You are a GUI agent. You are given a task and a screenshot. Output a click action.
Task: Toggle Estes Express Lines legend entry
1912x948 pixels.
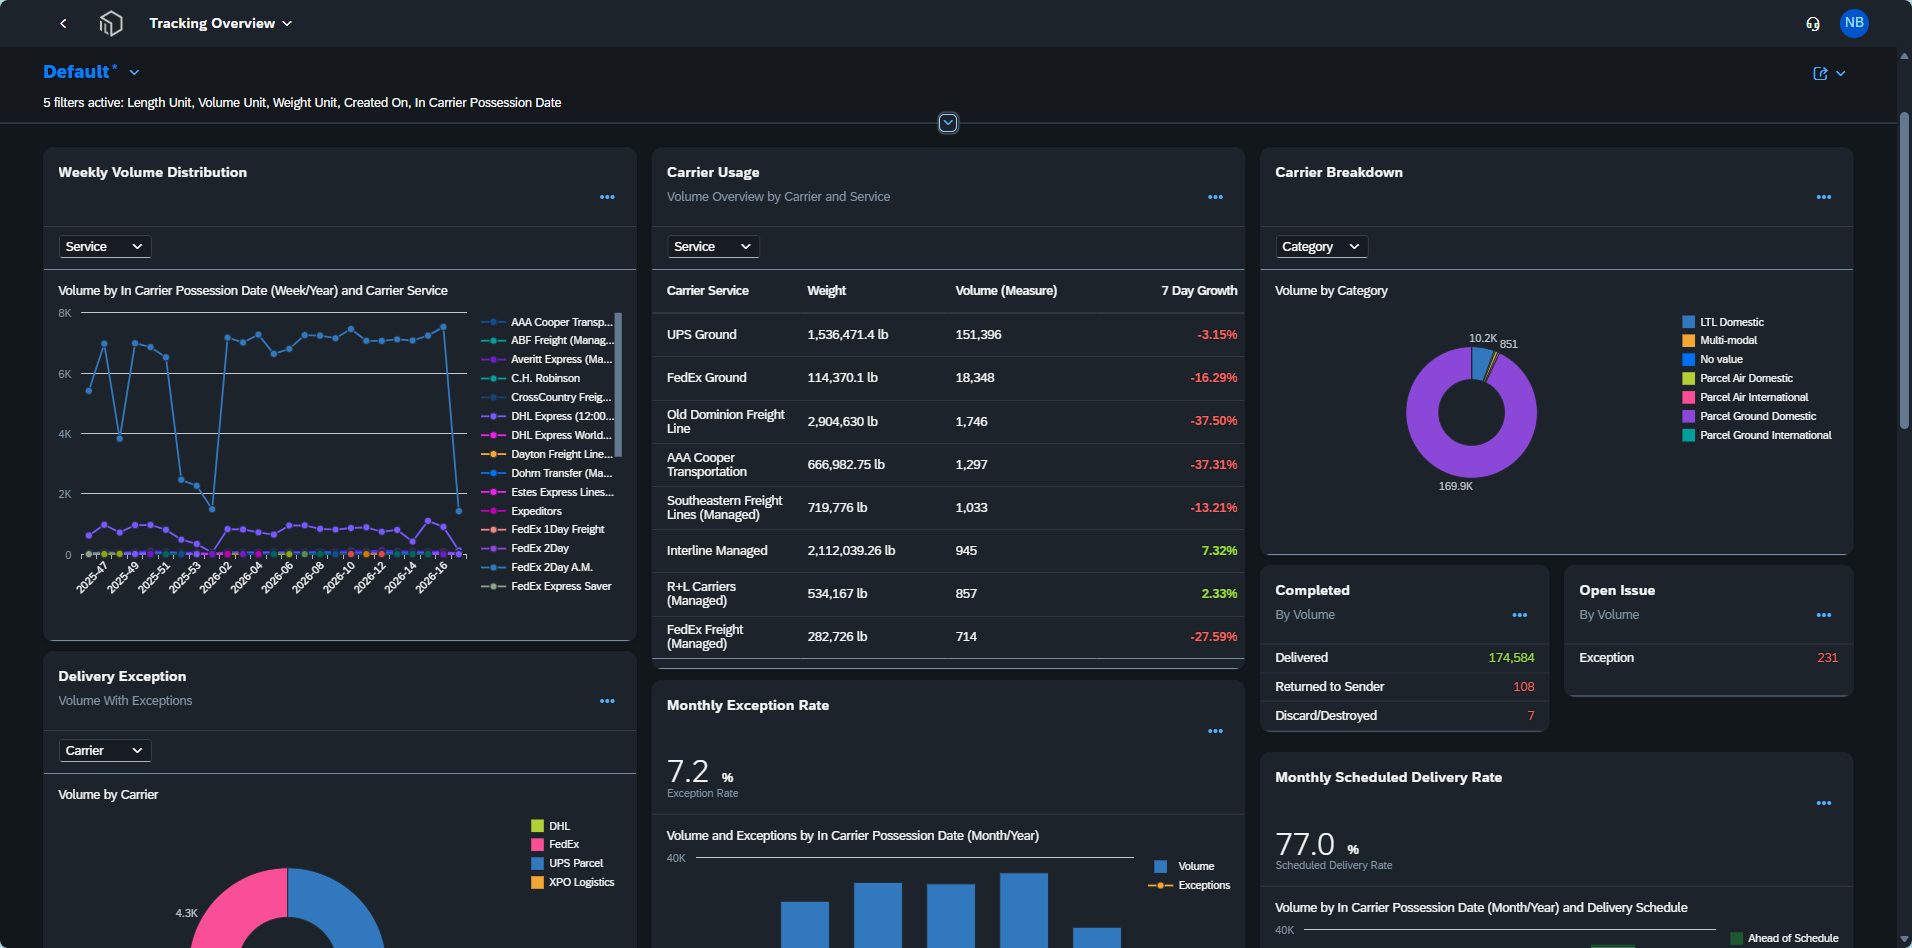(547, 492)
